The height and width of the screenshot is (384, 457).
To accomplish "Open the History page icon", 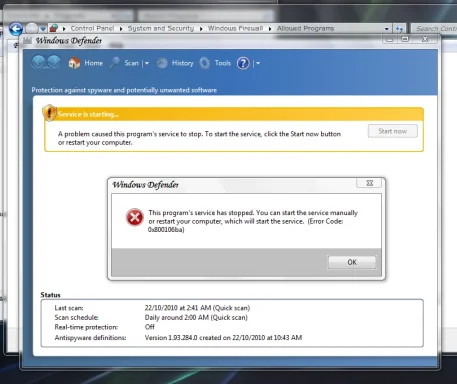I will (x=162, y=63).
